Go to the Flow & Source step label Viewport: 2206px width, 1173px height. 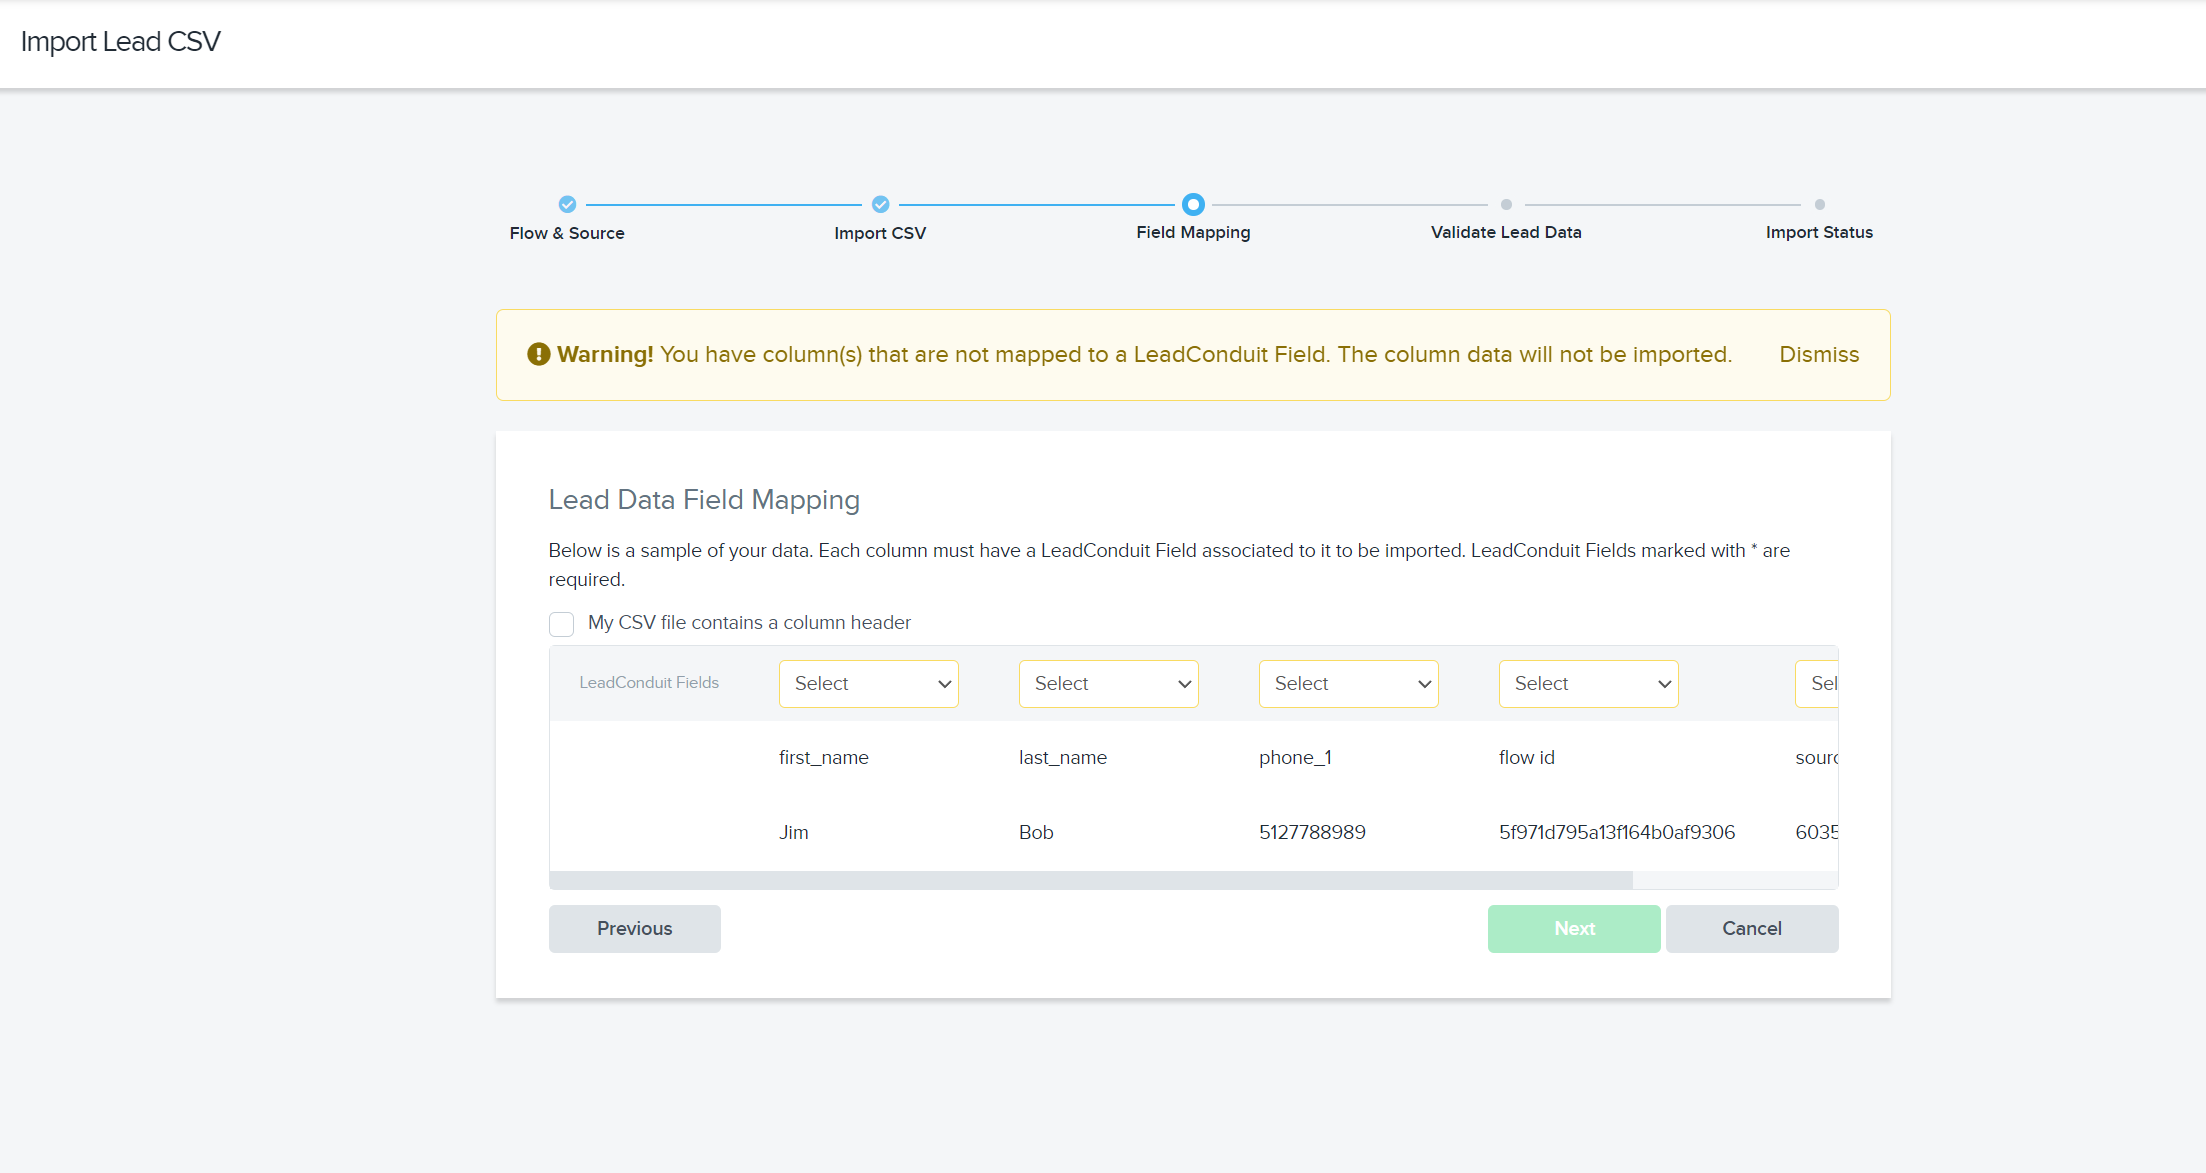(567, 233)
